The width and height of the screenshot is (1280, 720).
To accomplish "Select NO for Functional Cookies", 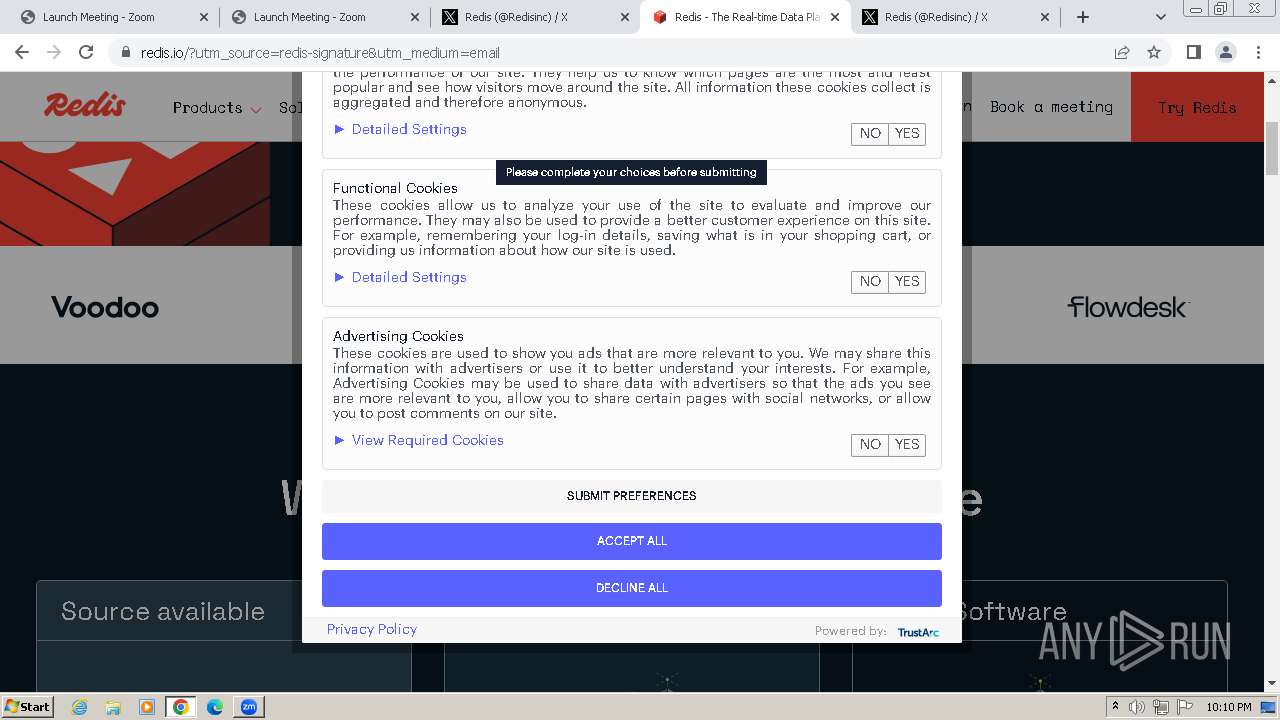I will tap(870, 282).
